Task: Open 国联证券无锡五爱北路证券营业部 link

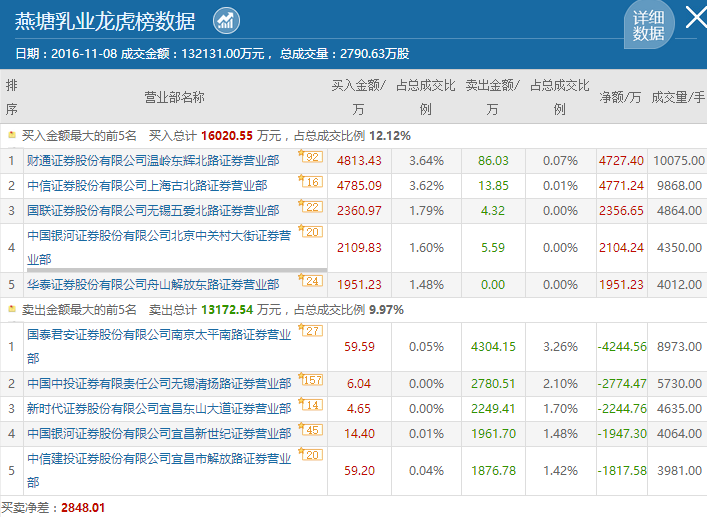Action: (x=153, y=210)
